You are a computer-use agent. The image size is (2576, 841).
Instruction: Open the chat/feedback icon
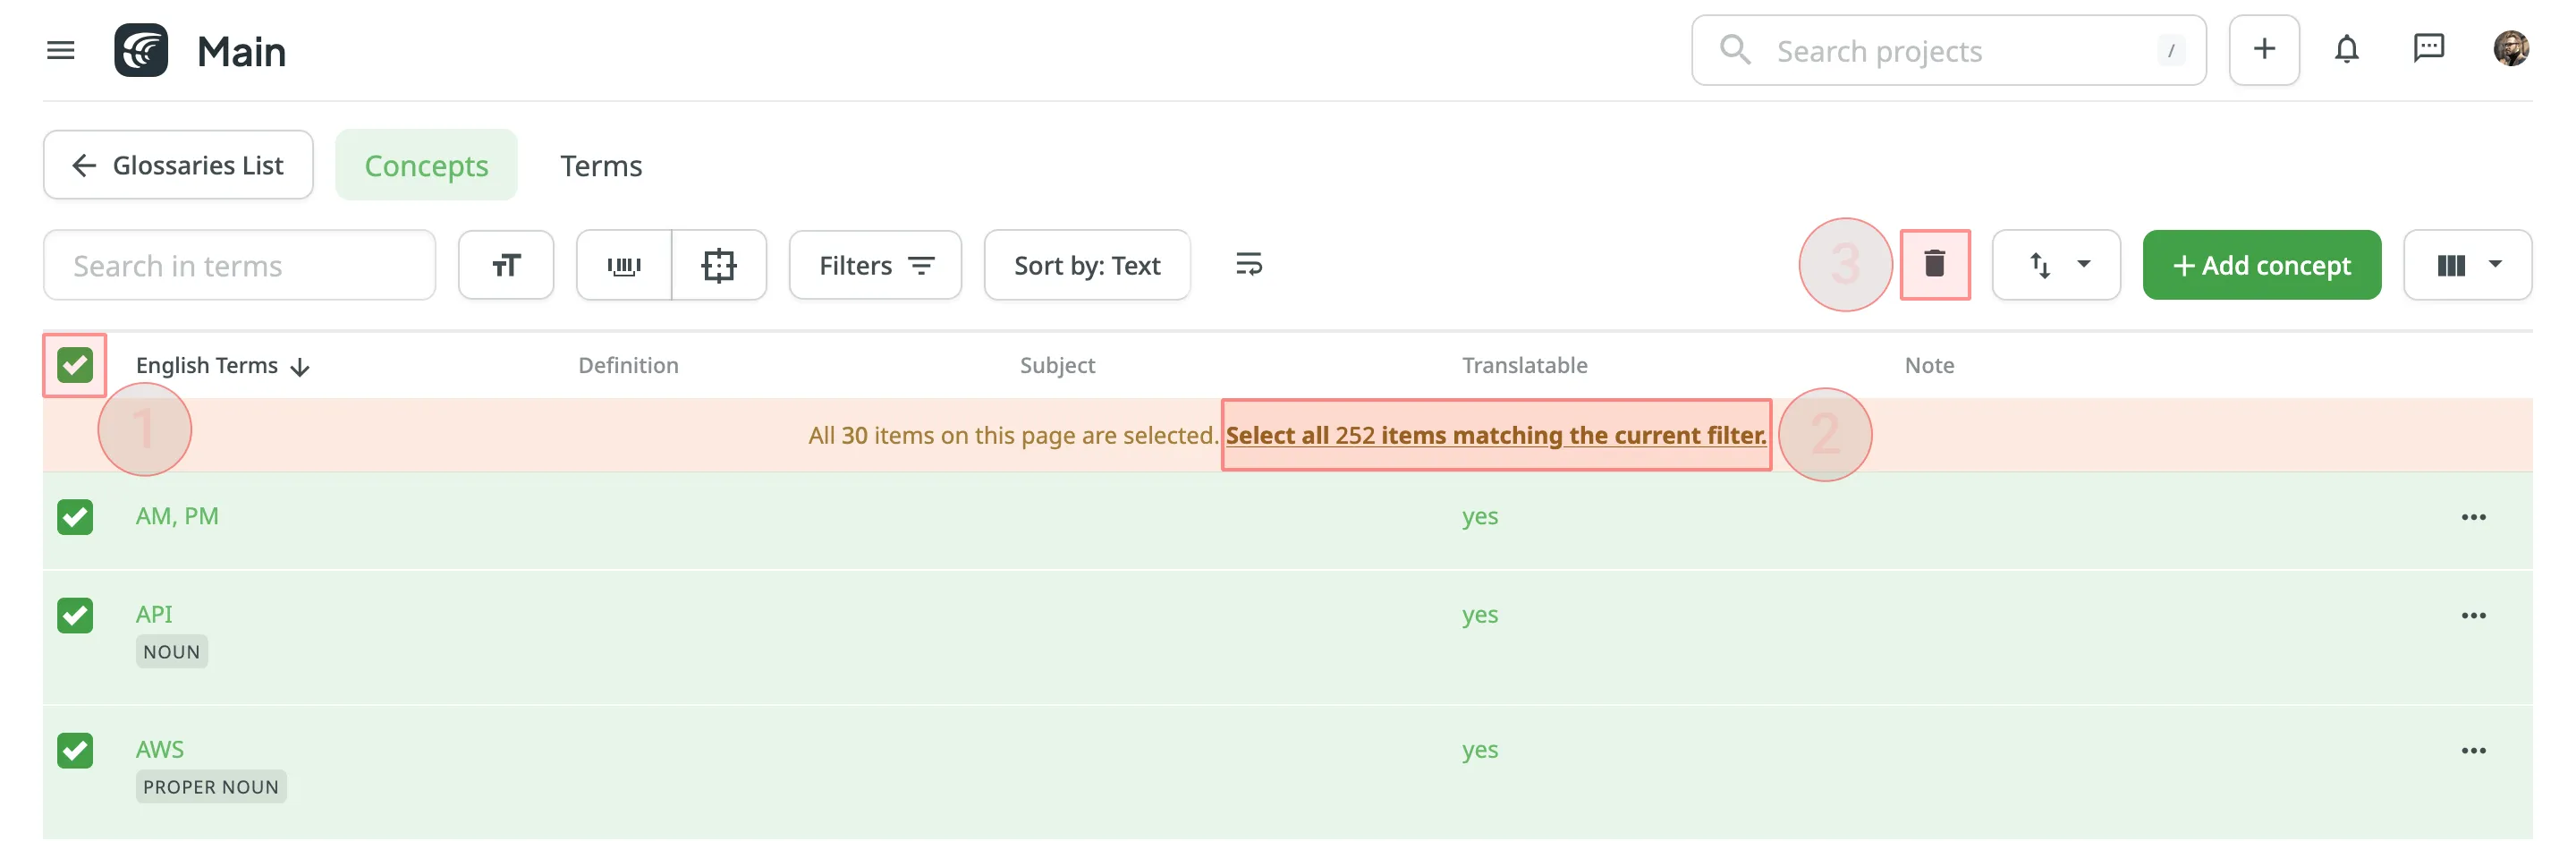[2430, 49]
